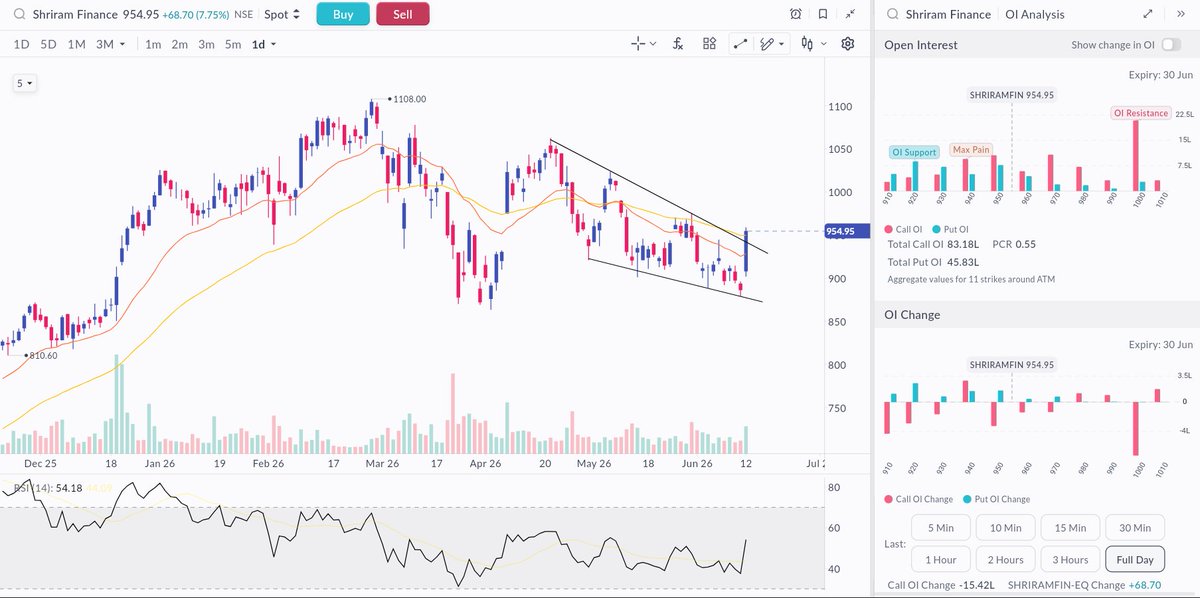Select the trend line drawing tool
The width and height of the screenshot is (1200, 598).
pos(741,44)
